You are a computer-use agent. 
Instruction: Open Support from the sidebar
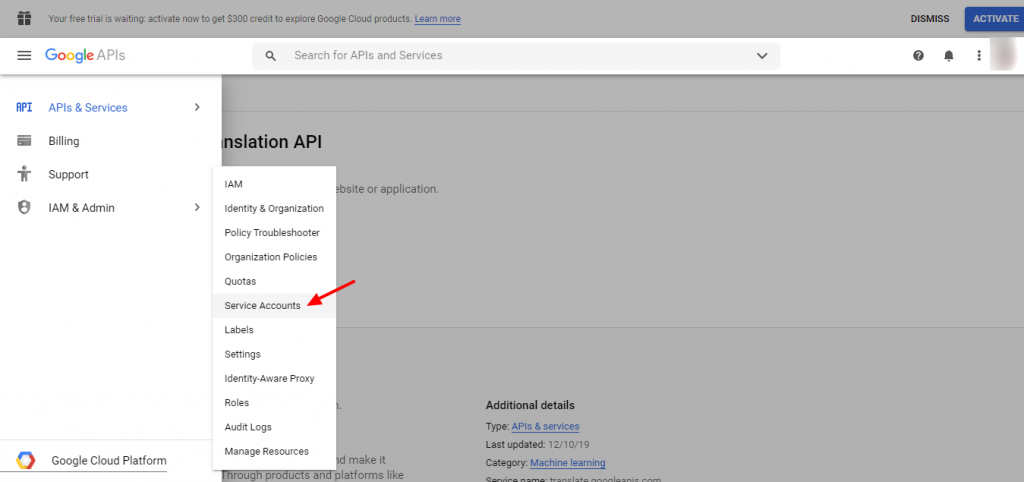tap(69, 174)
